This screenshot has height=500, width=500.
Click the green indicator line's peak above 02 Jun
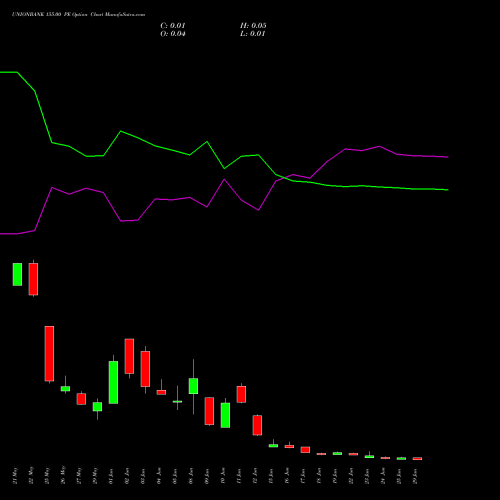pyautogui.click(x=121, y=131)
